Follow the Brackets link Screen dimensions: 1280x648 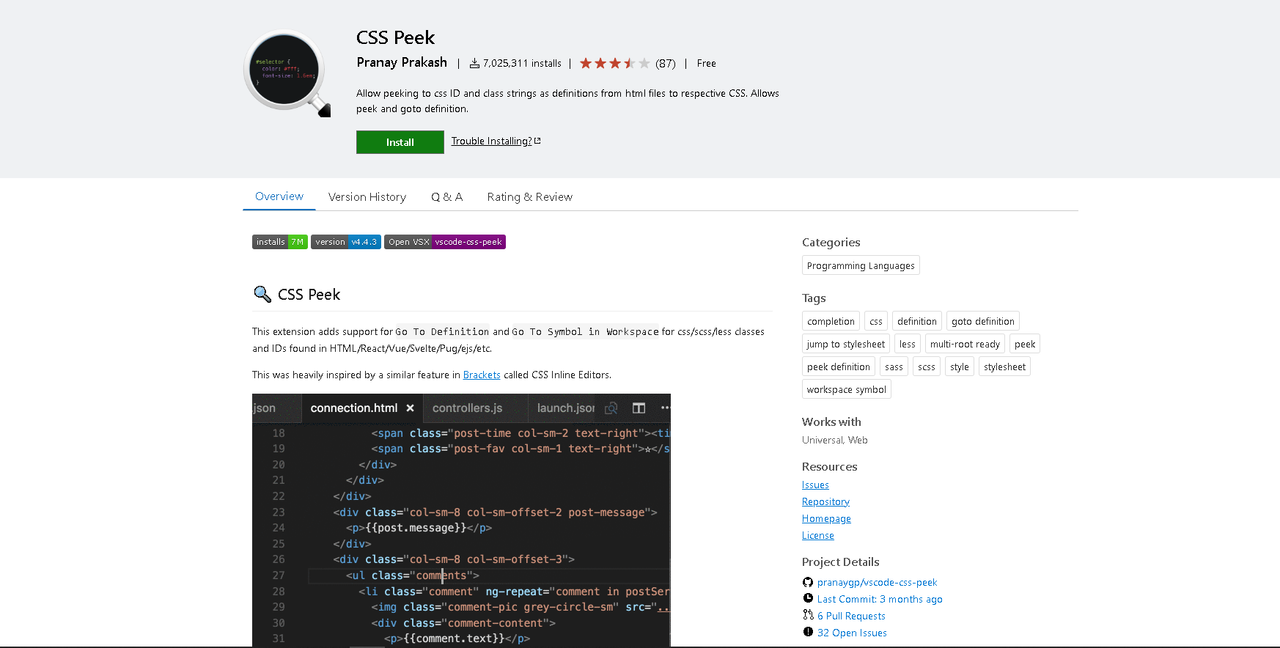[482, 375]
